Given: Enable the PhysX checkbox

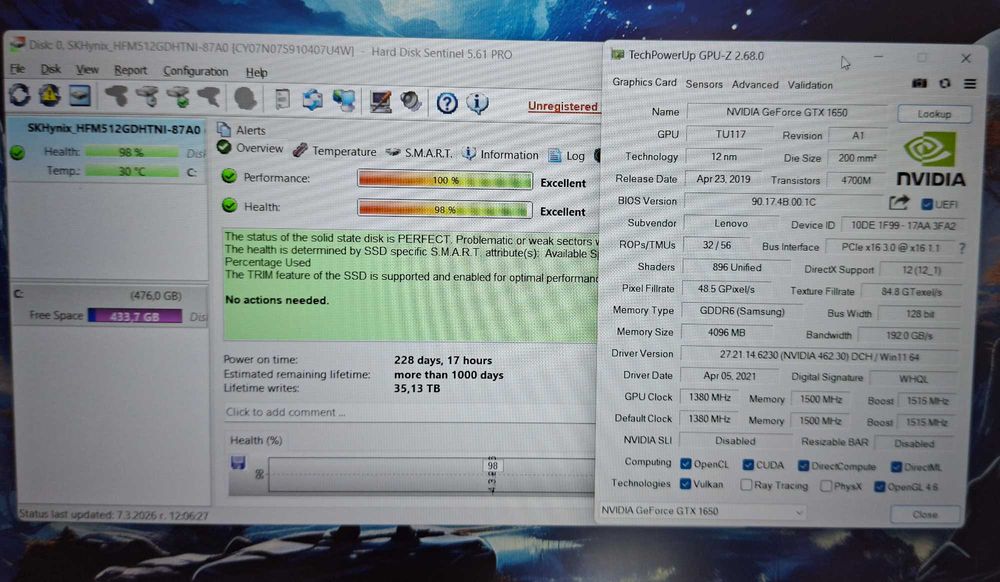Looking at the screenshot, I should [825, 486].
